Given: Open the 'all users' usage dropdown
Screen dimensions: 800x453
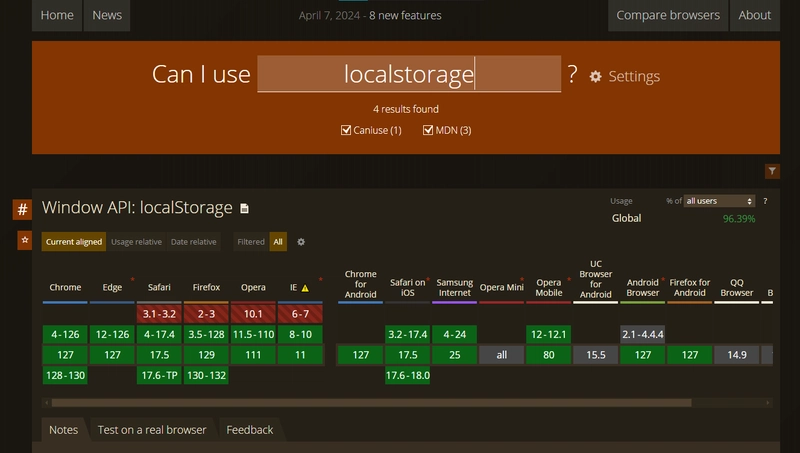Looking at the screenshot, I should coord(719,201).
